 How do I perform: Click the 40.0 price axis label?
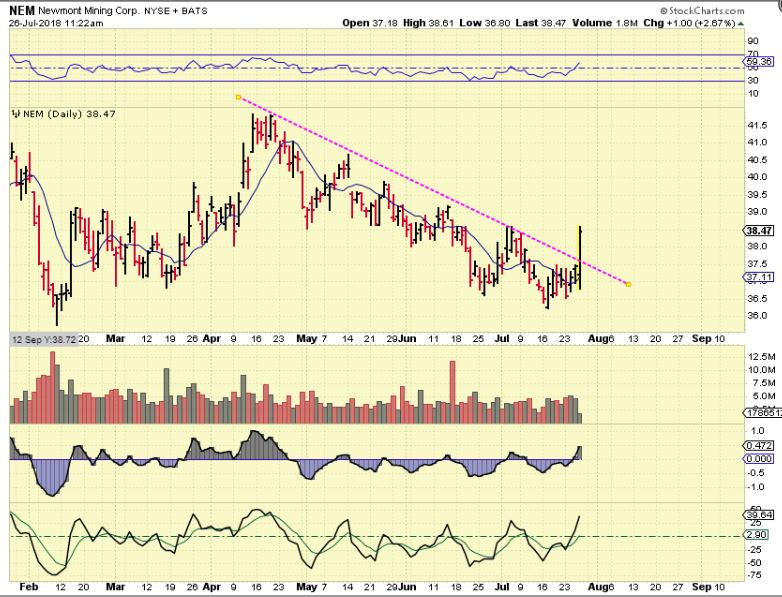(x=757, y=177)
